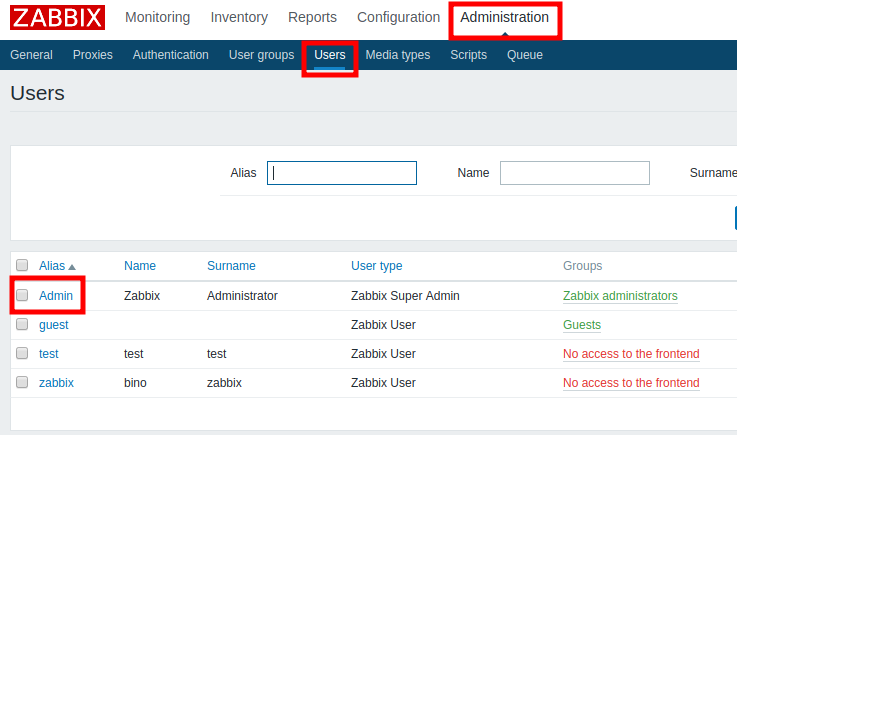The height and width of the screenshot is (725, 887).
Task: Check the guest user checkbox
Action: click(x=22, y=324)
